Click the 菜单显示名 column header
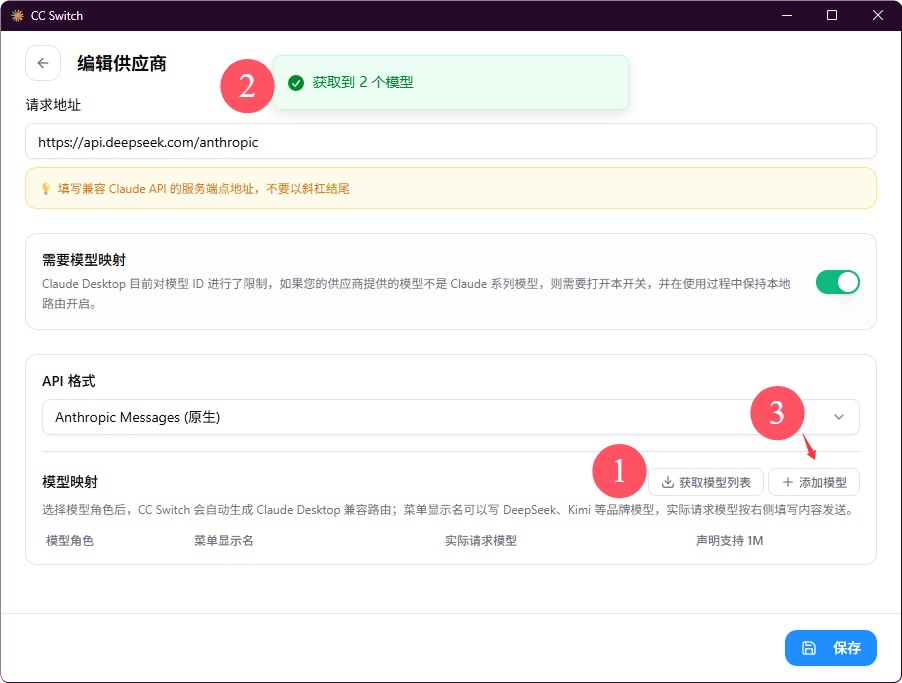The height and width of the screenshot is (683, 902). tap(224, 541)
